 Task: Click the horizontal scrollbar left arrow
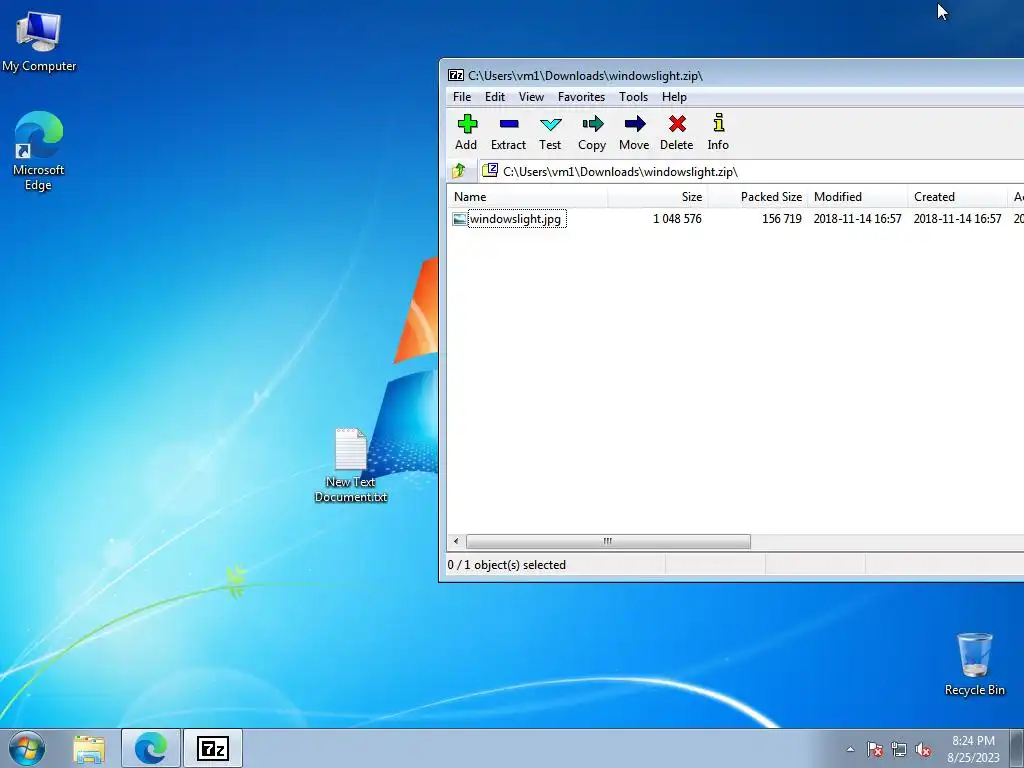(x=456, y=541)
